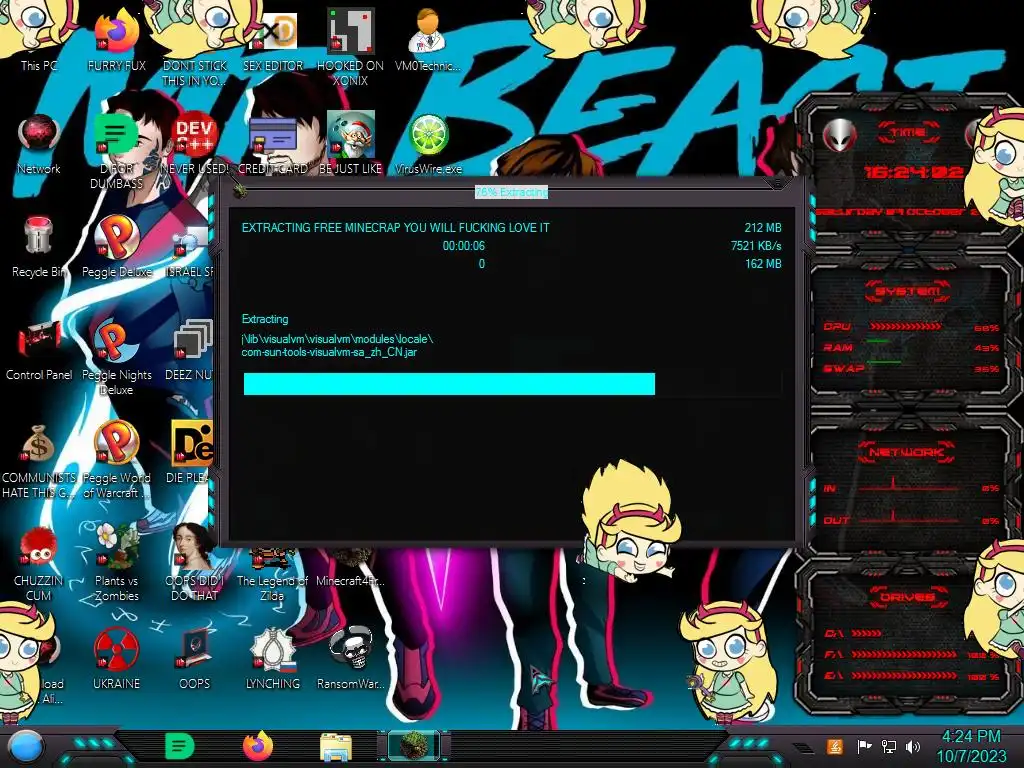Click the 7521 KB/s speed value
The height and width of the screenshot is (768, 1024).
(x=756, y=246)
